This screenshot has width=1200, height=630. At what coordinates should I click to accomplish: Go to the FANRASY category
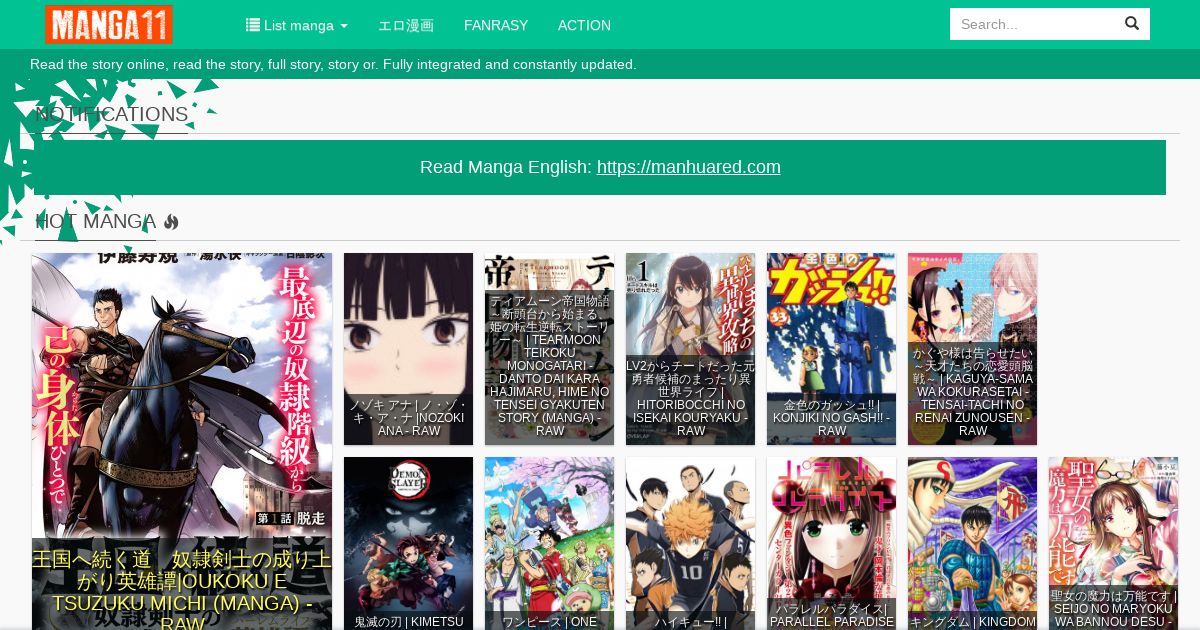tap(496, 25)
